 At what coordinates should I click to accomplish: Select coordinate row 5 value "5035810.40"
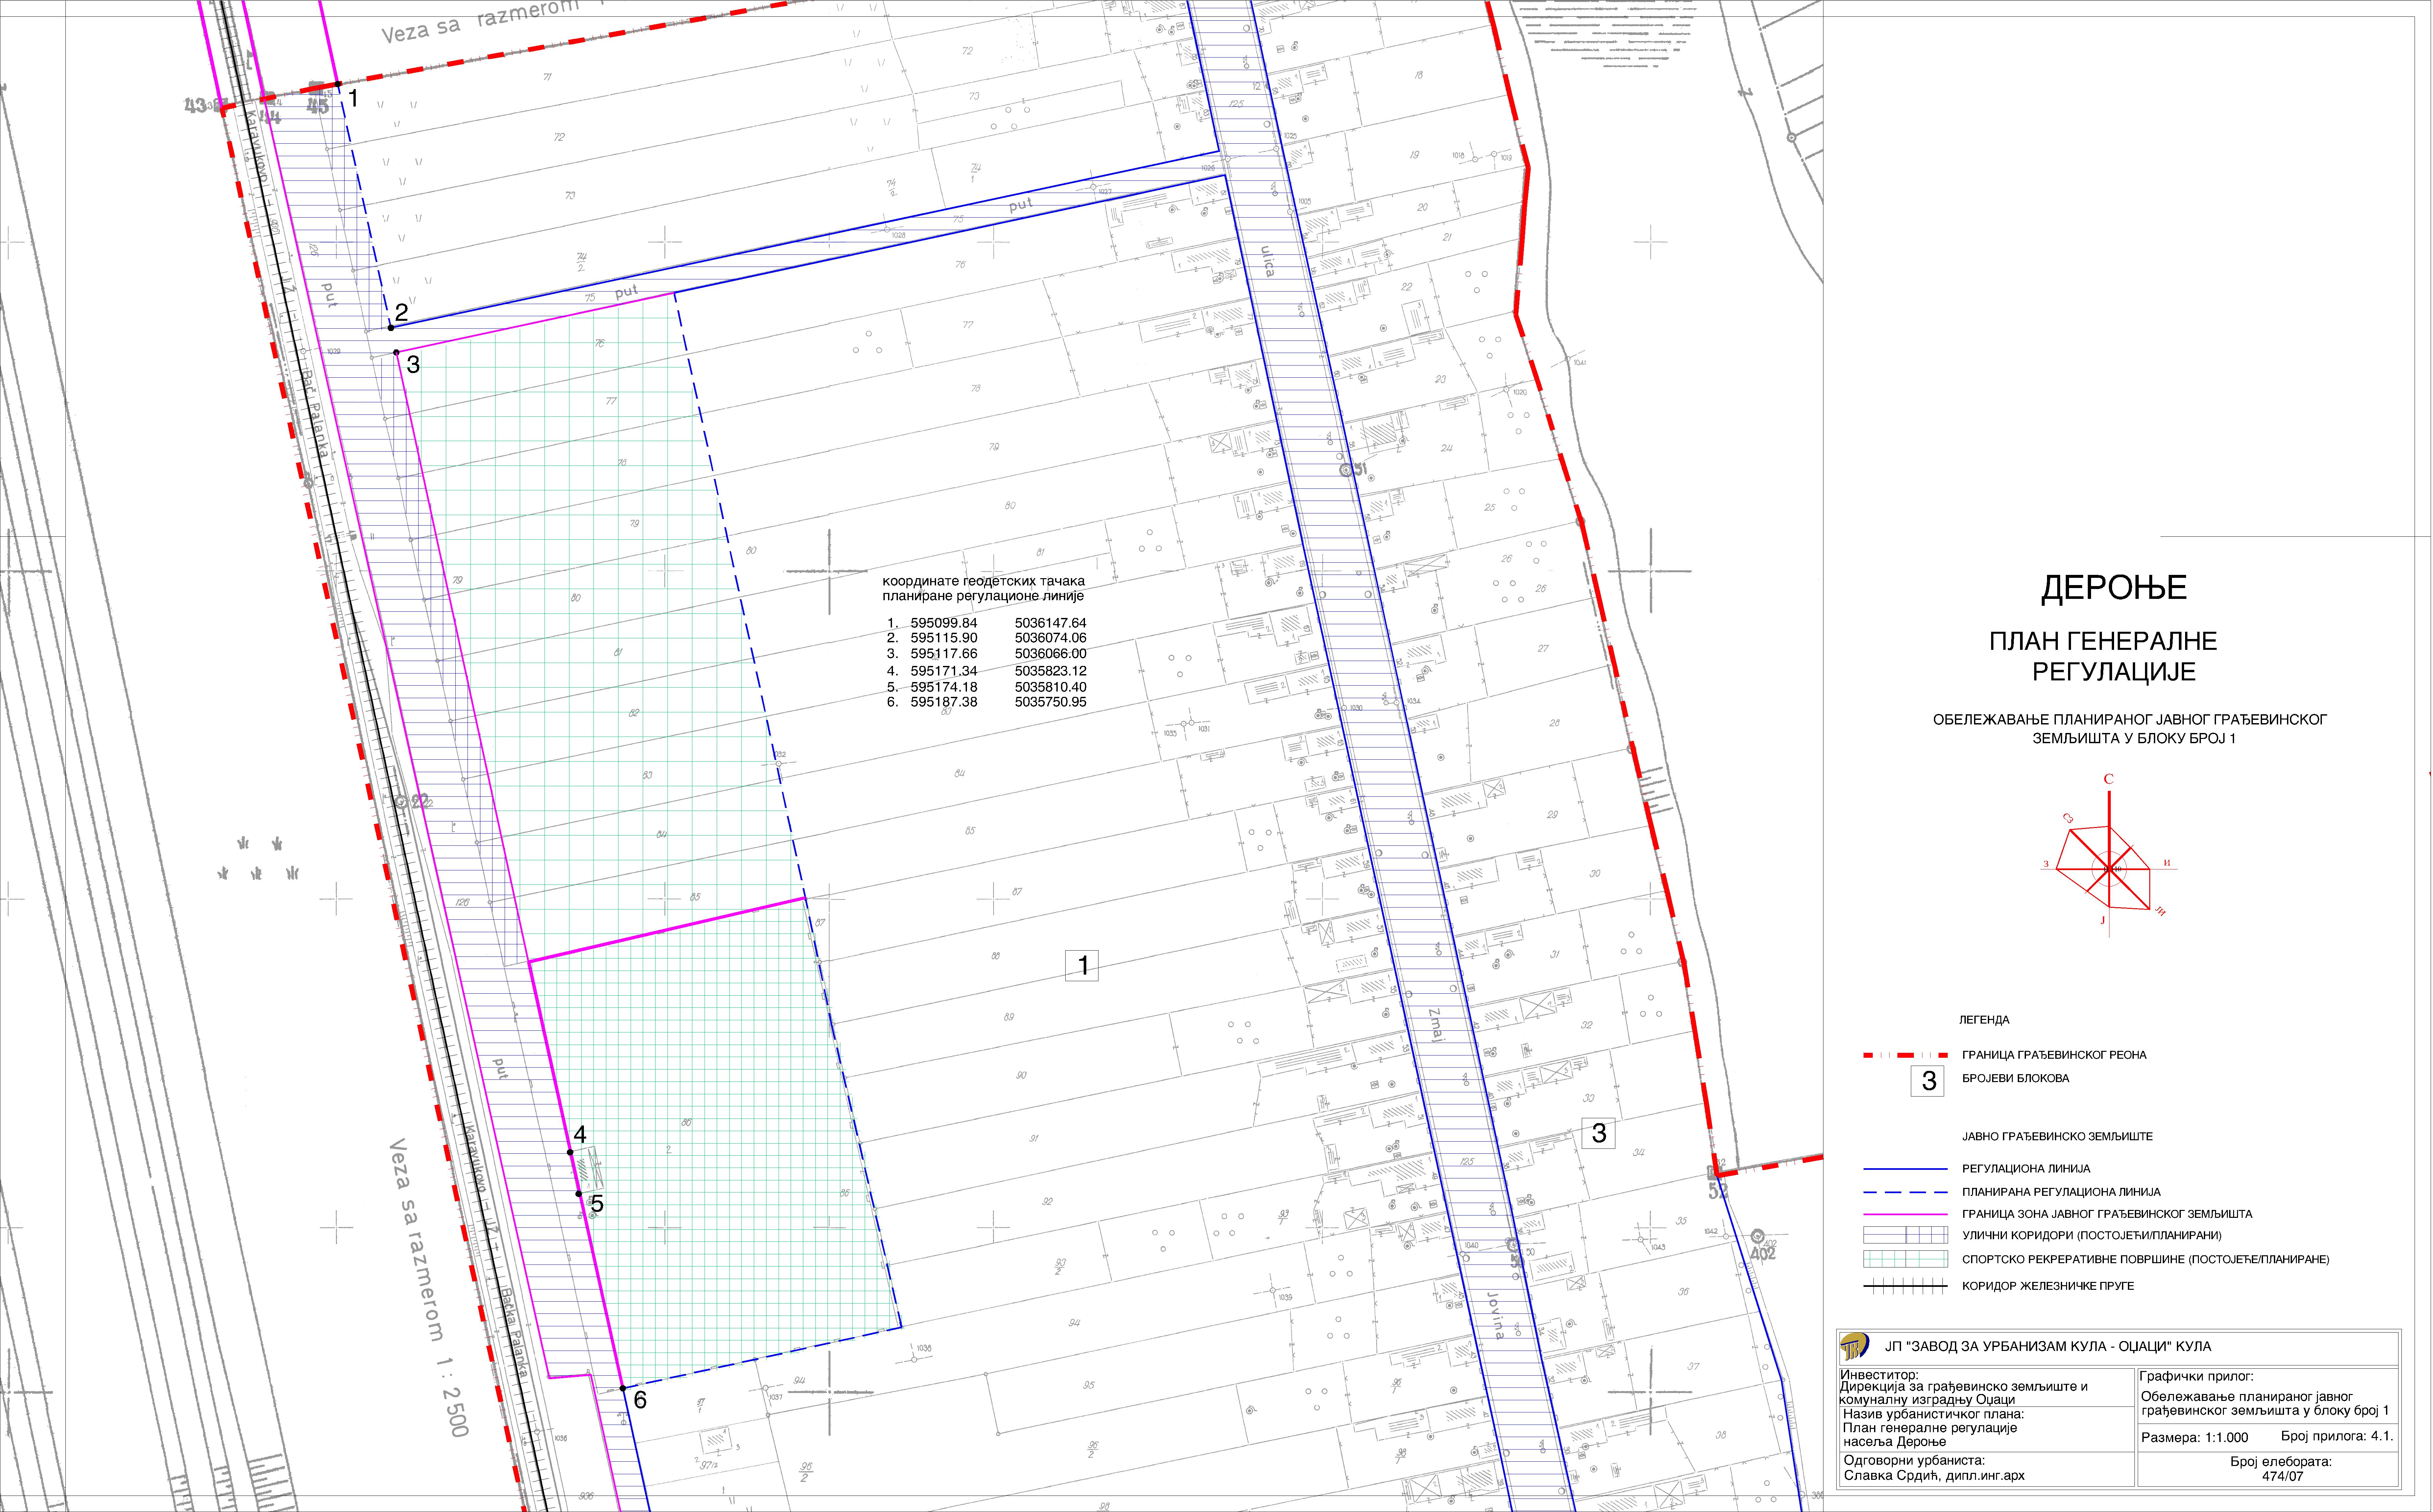coord(1050,687)
